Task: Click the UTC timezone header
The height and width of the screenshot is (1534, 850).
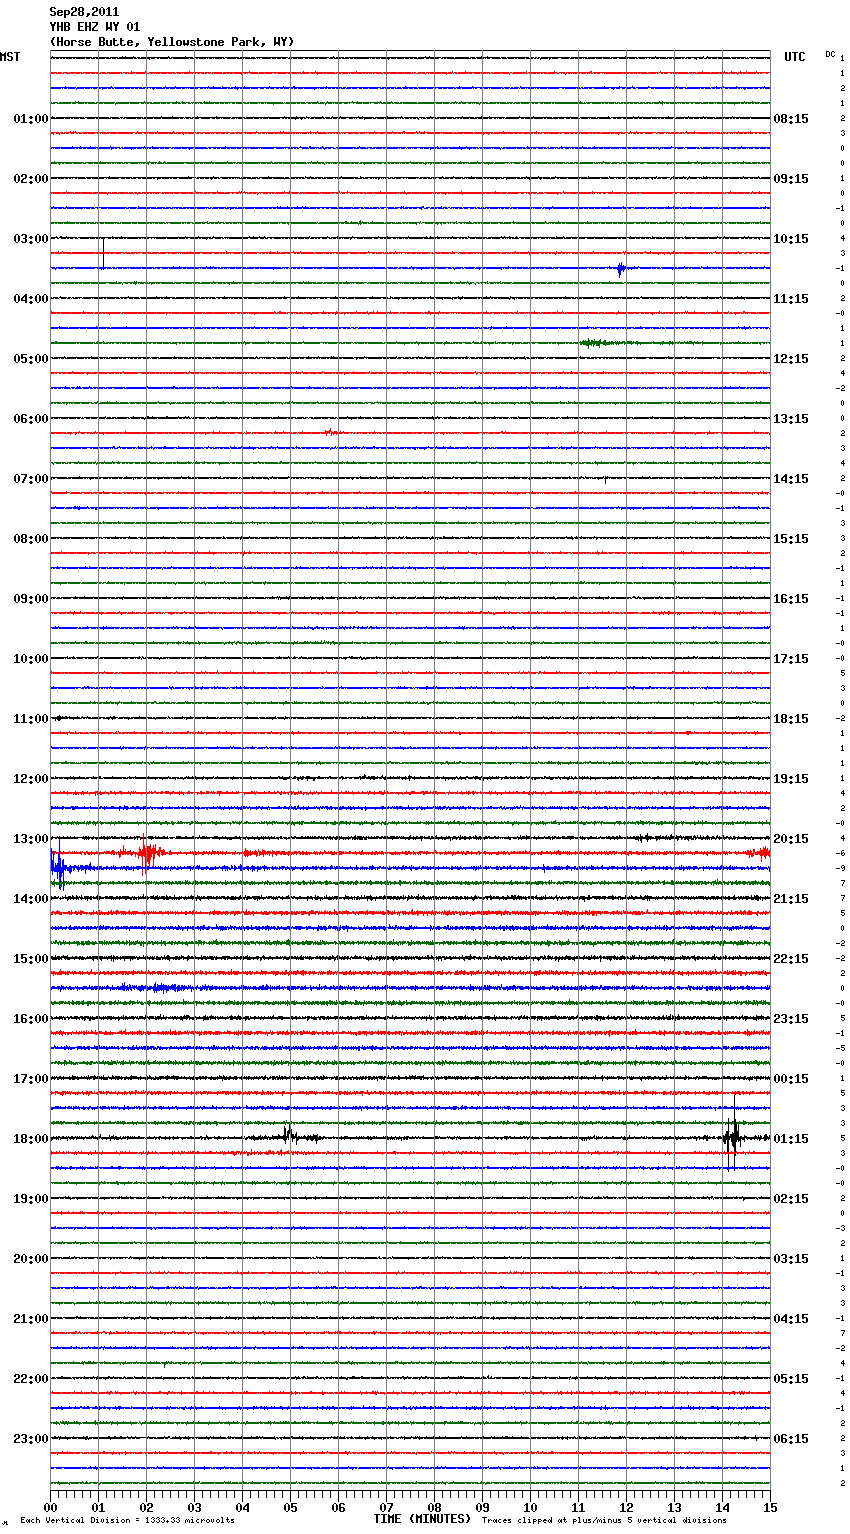Action: pyautogui.click(x=795, y=57)
